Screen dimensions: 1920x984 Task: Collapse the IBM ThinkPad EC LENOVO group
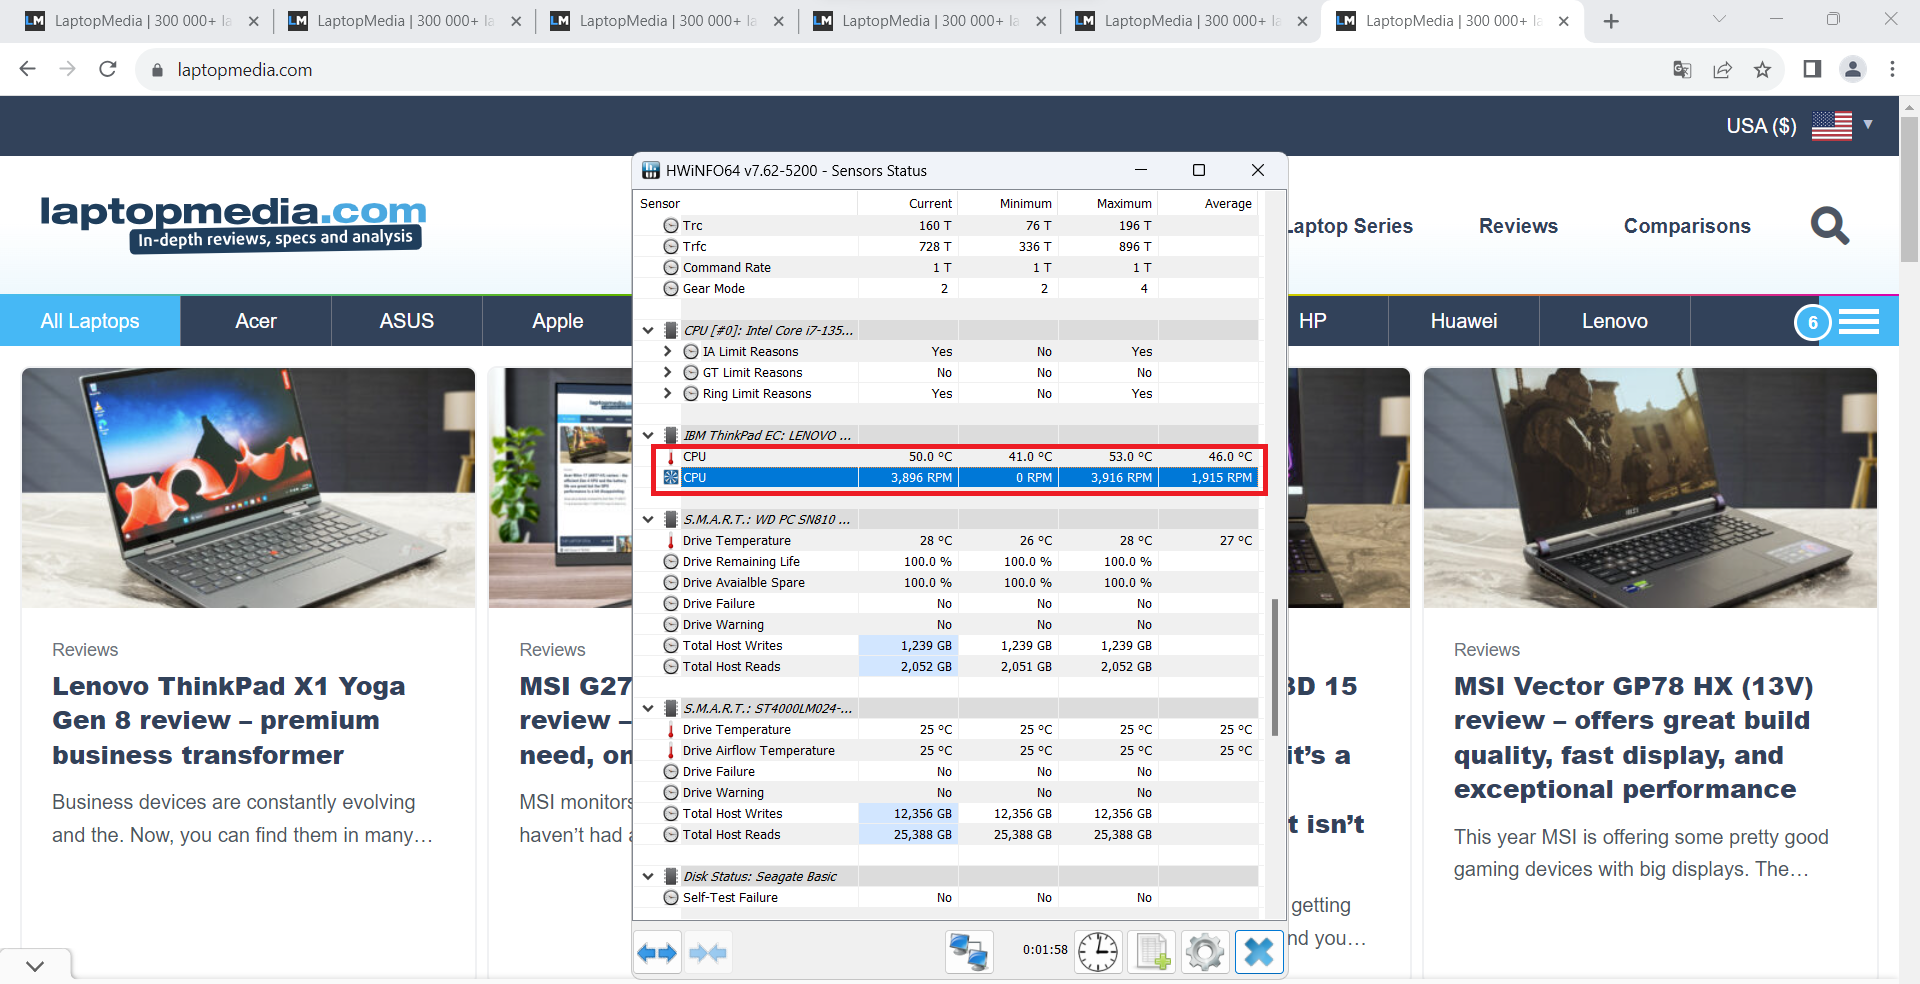tap(648, 435)
